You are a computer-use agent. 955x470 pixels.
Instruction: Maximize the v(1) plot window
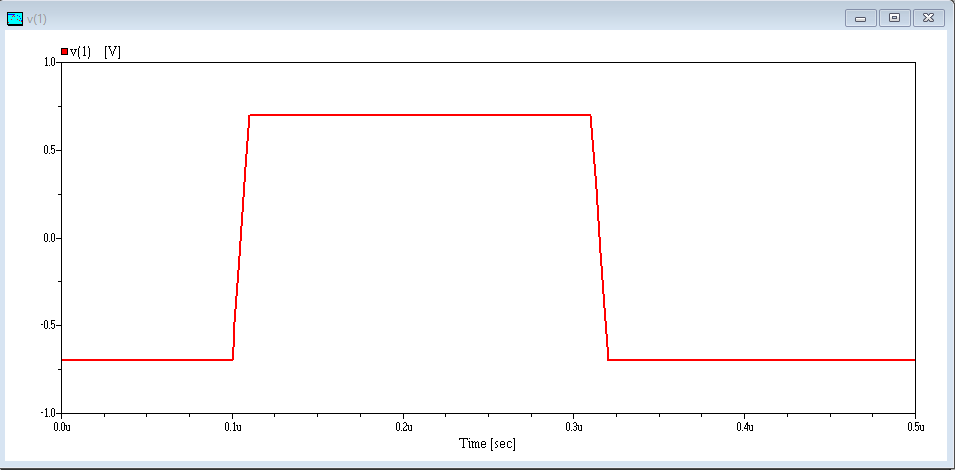click(x=895, y=18)
